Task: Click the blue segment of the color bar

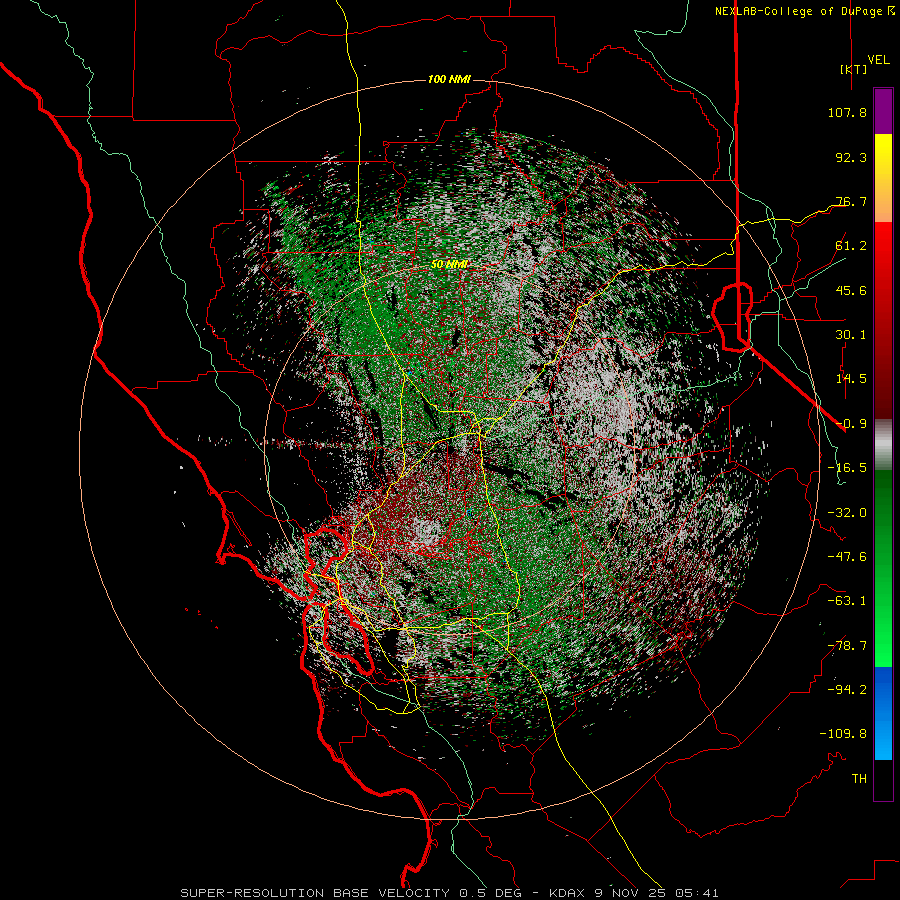Action: pos(883,713)
